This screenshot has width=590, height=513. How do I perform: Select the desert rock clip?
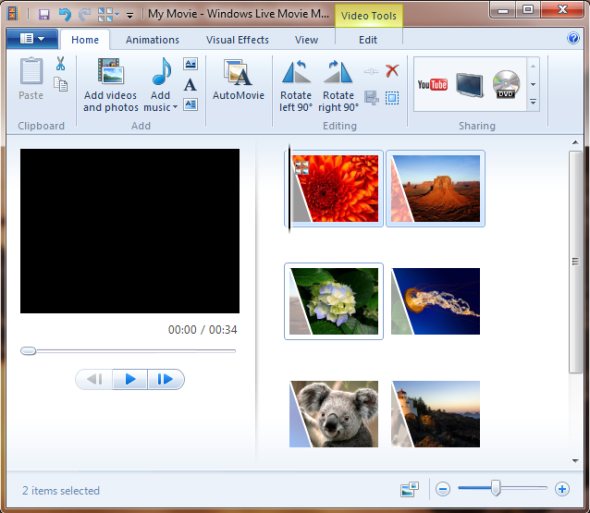point(436,188)
